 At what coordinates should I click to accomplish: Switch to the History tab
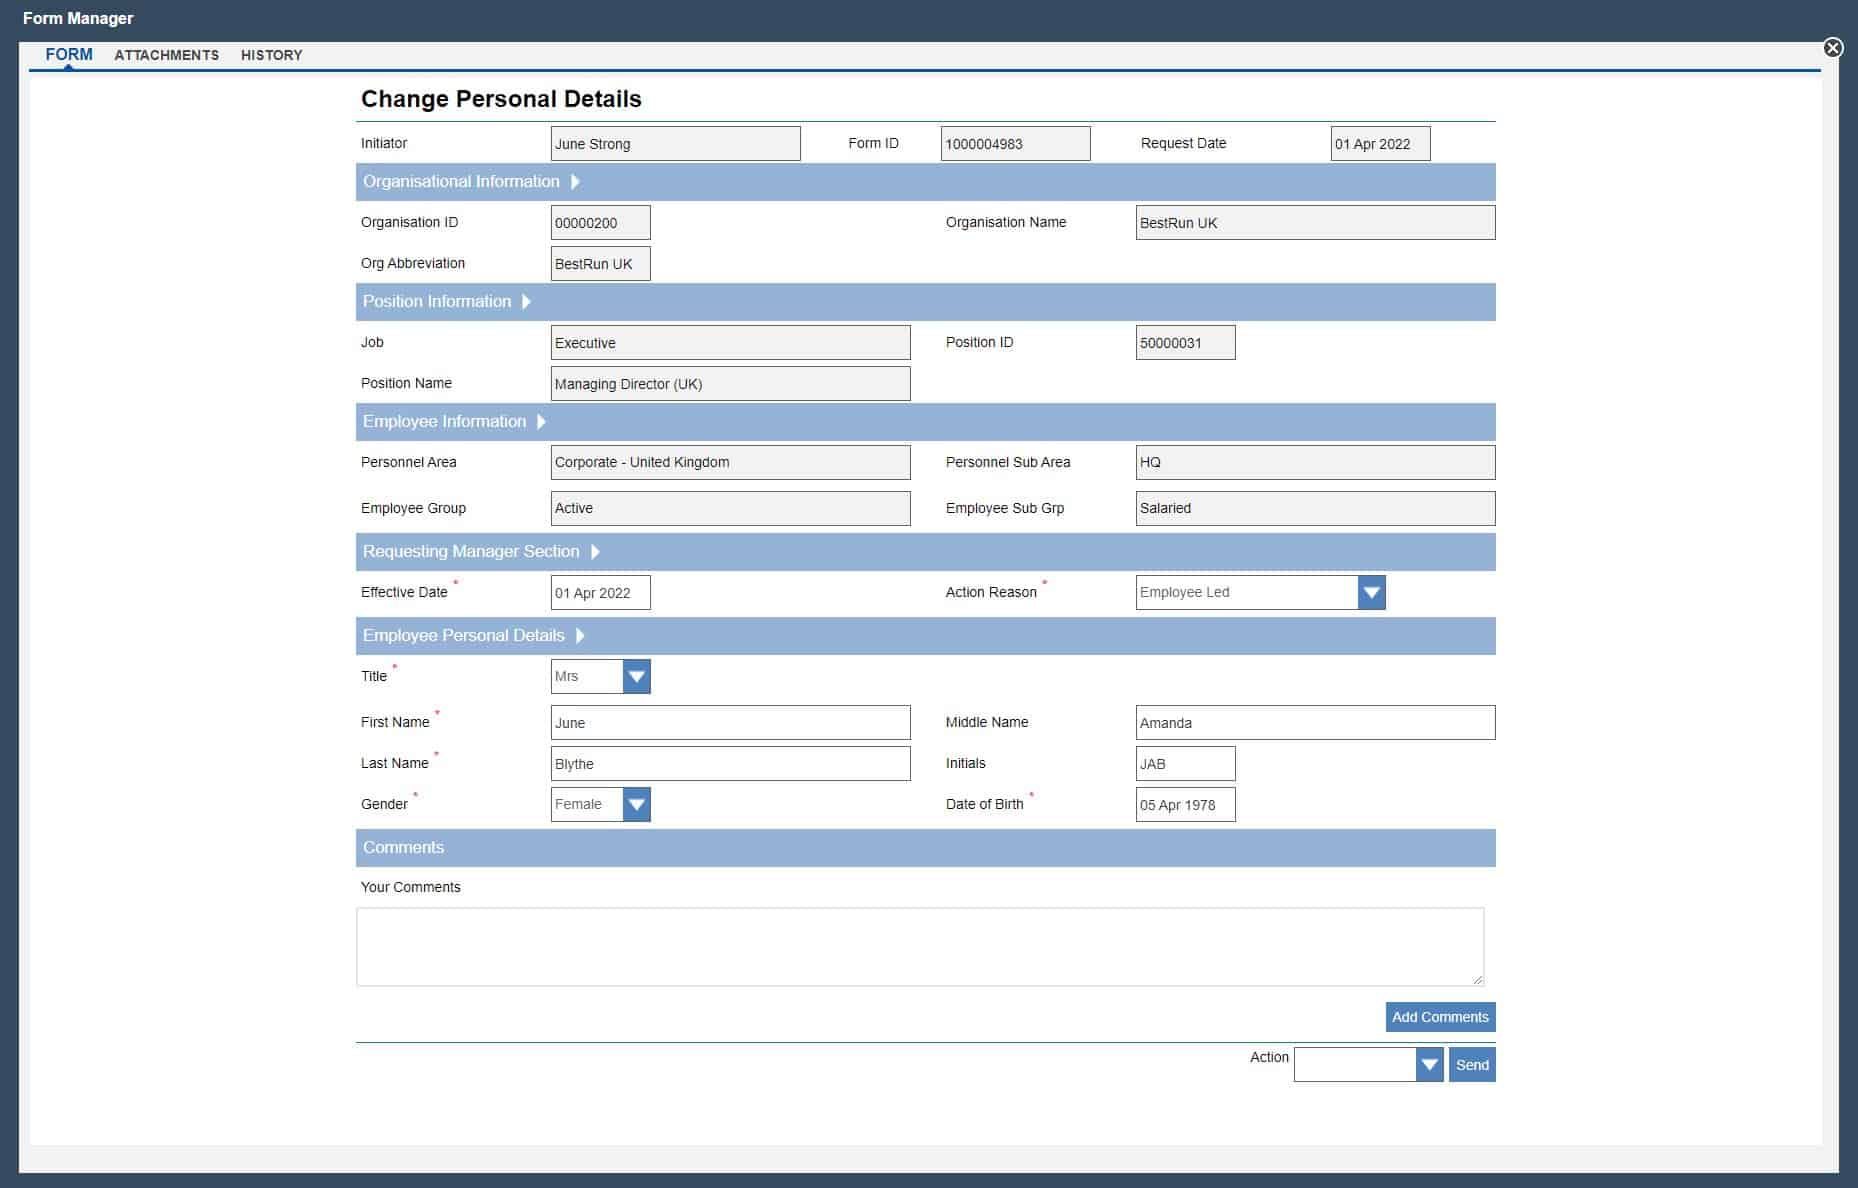271,55
